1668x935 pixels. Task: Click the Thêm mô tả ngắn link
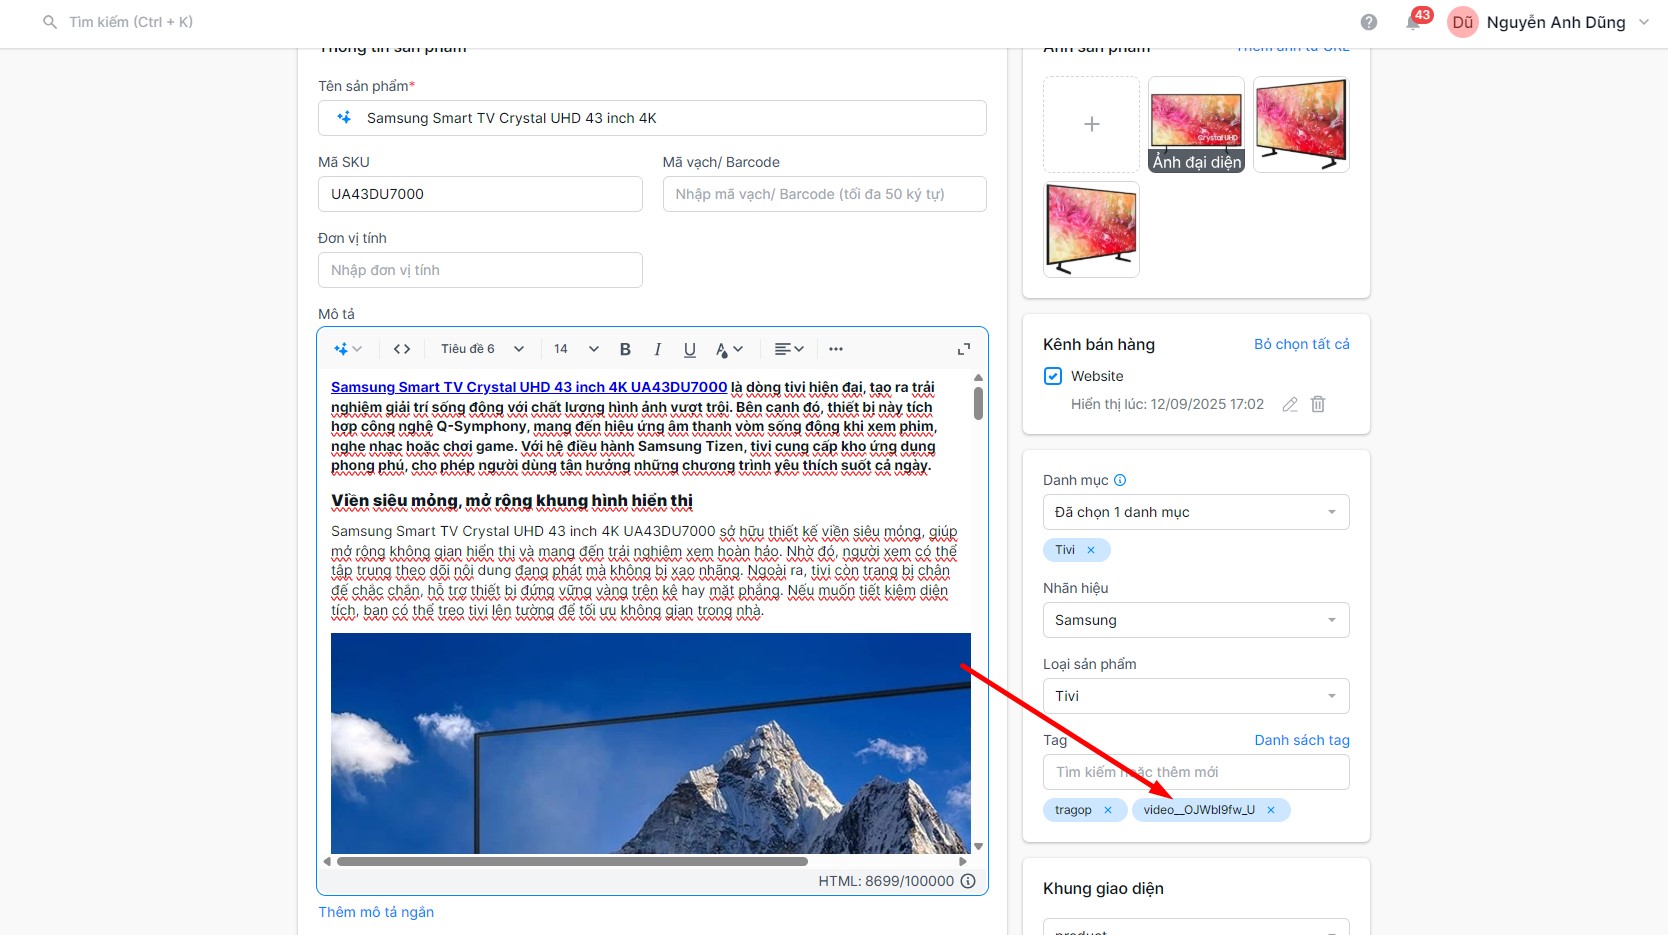coord(376,912)
